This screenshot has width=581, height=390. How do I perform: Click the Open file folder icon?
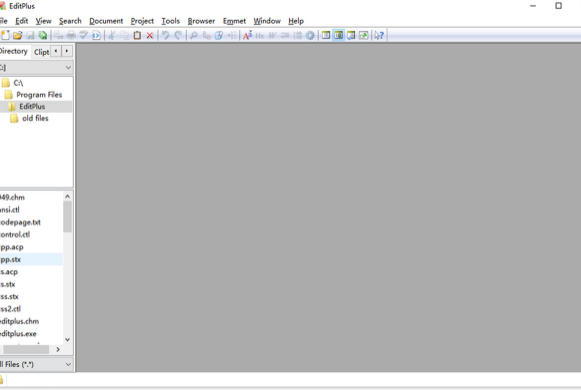coord(17,36)
